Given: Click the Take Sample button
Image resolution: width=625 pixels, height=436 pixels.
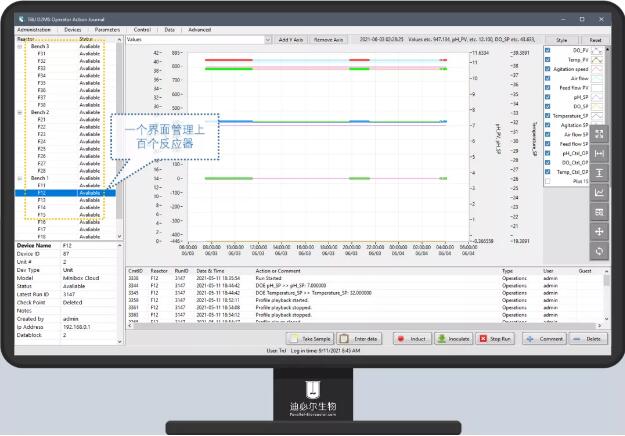Looking at the screenshot, I should 311,339.
